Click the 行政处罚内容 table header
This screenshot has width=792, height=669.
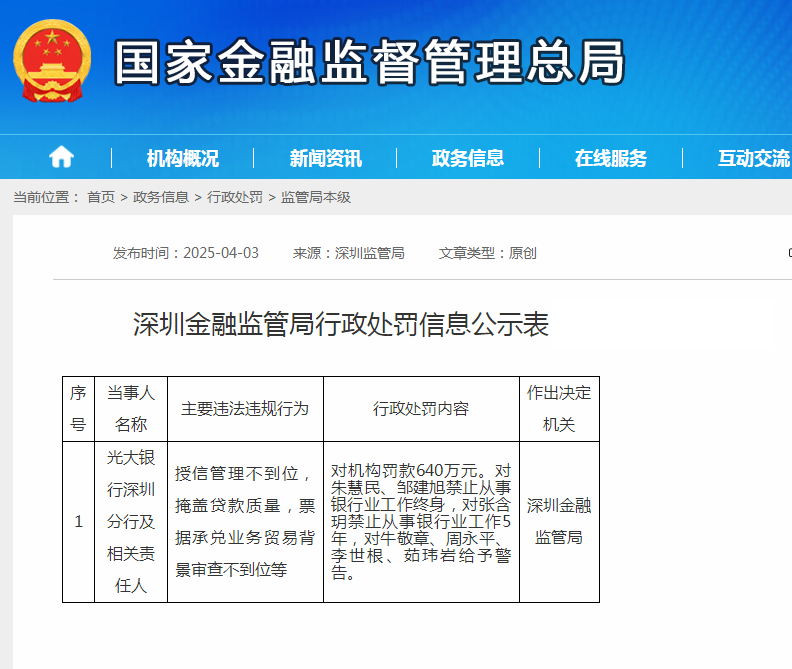421,409
